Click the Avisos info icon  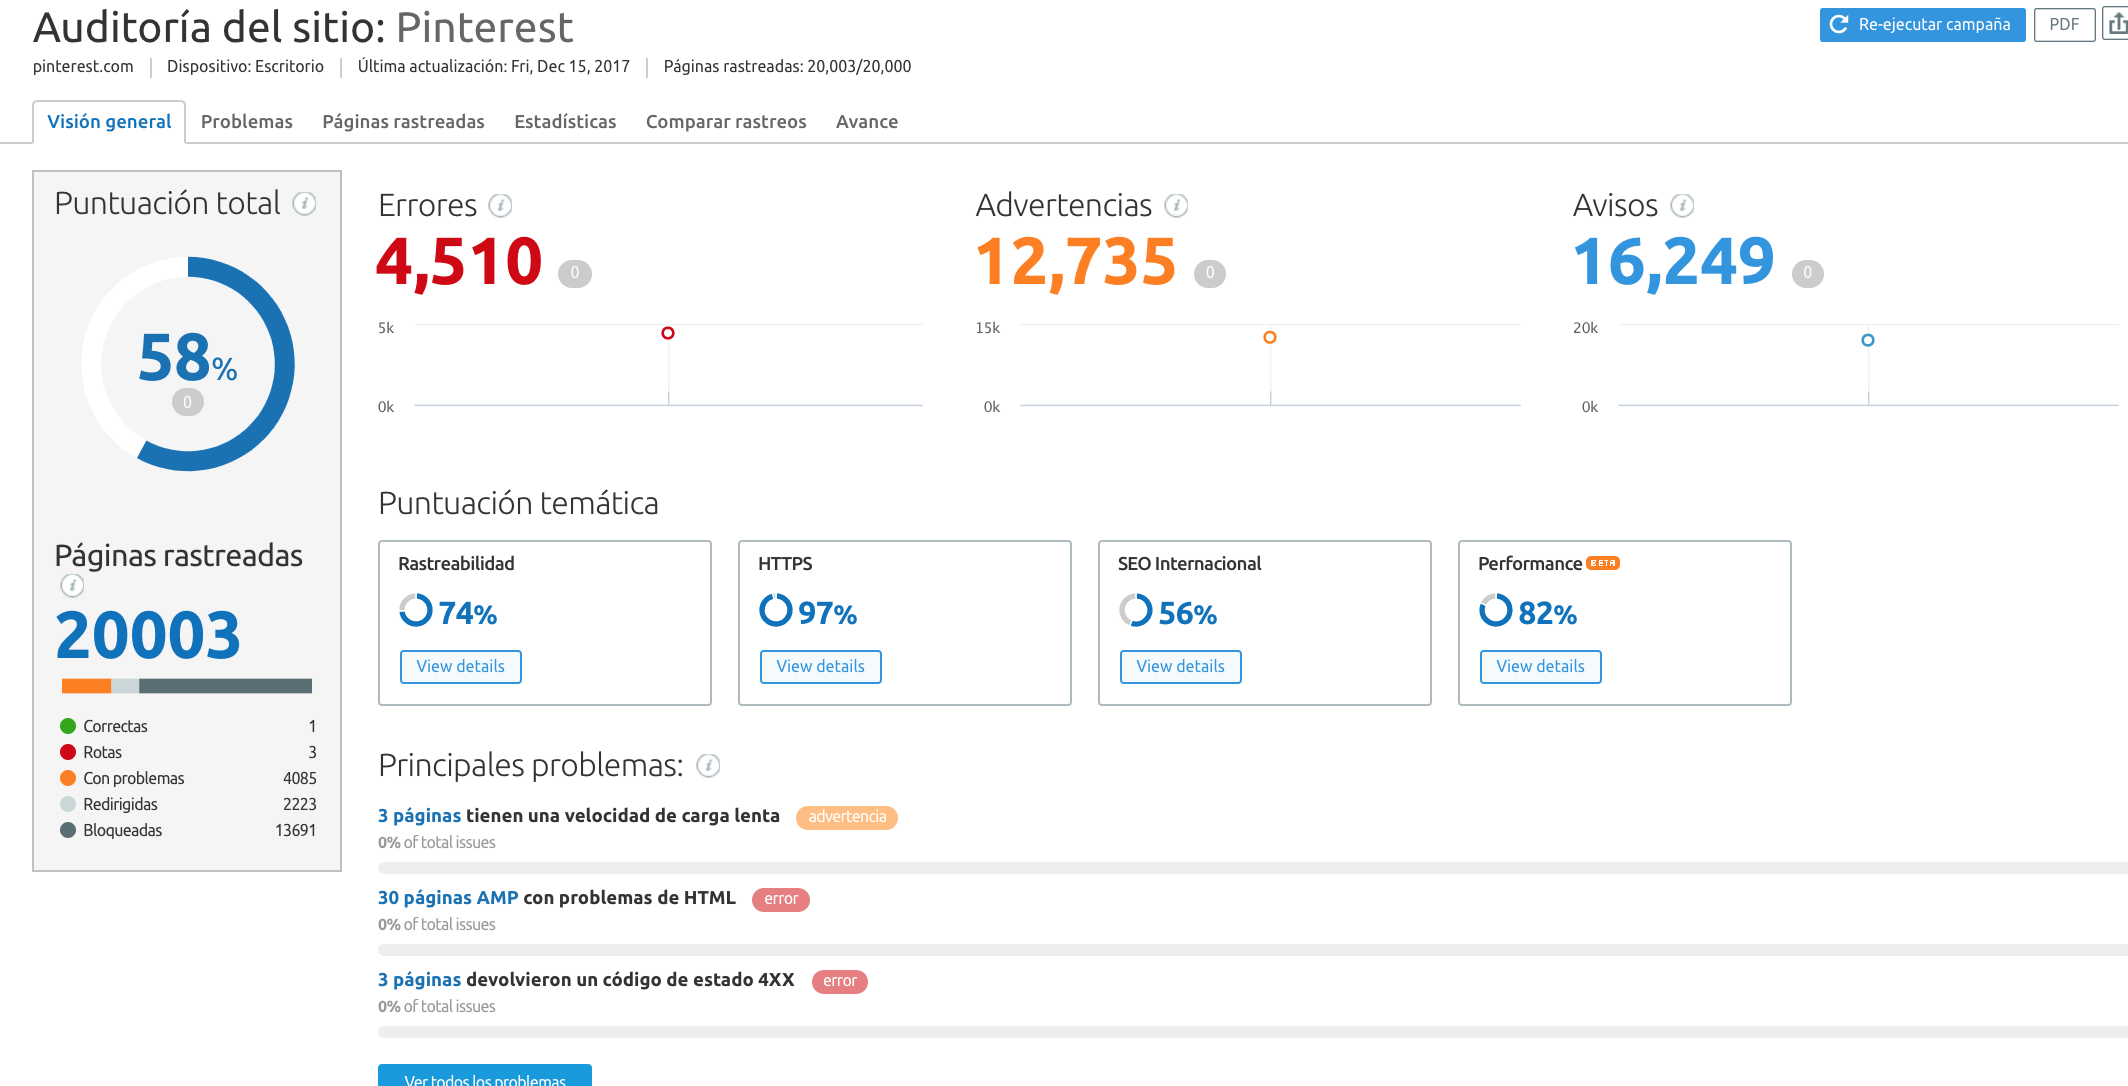click(1682, 206)
